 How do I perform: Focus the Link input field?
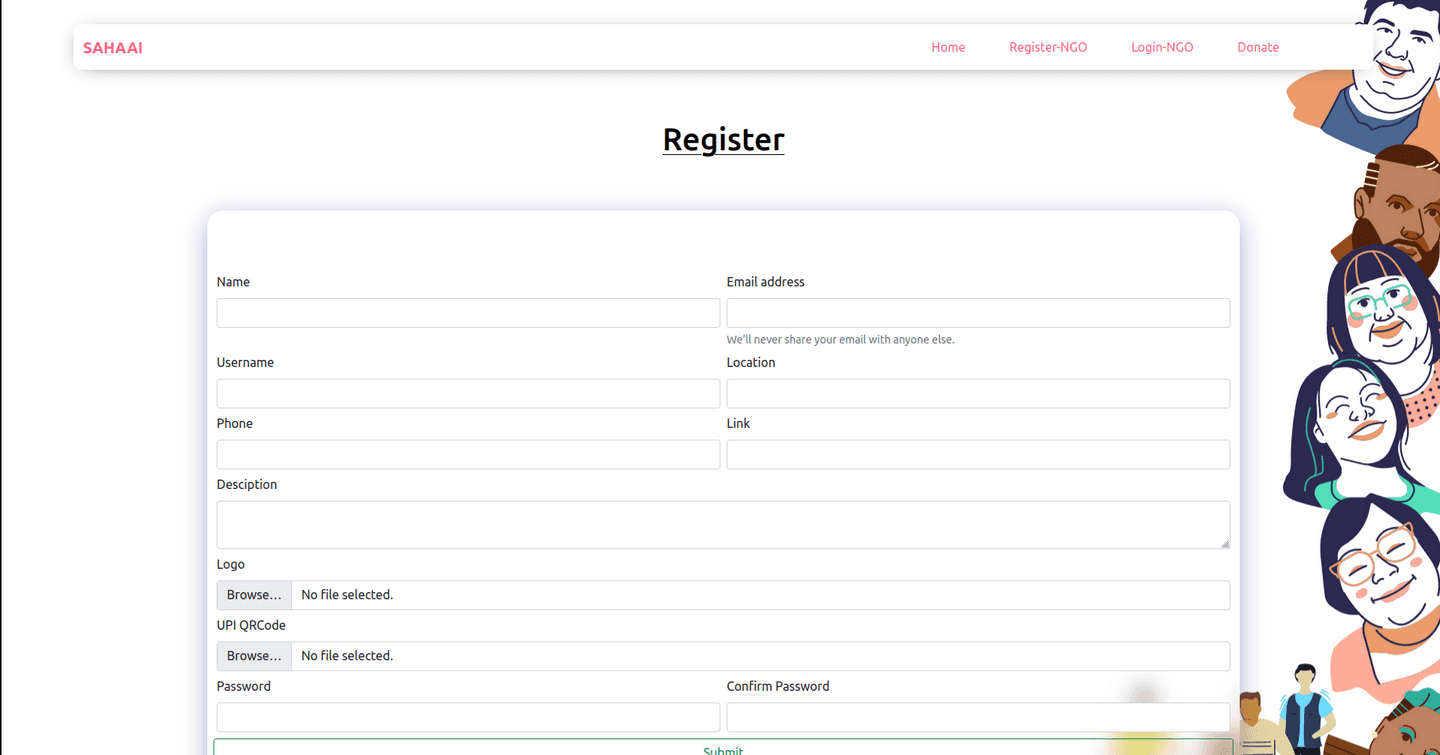point(978,454)
